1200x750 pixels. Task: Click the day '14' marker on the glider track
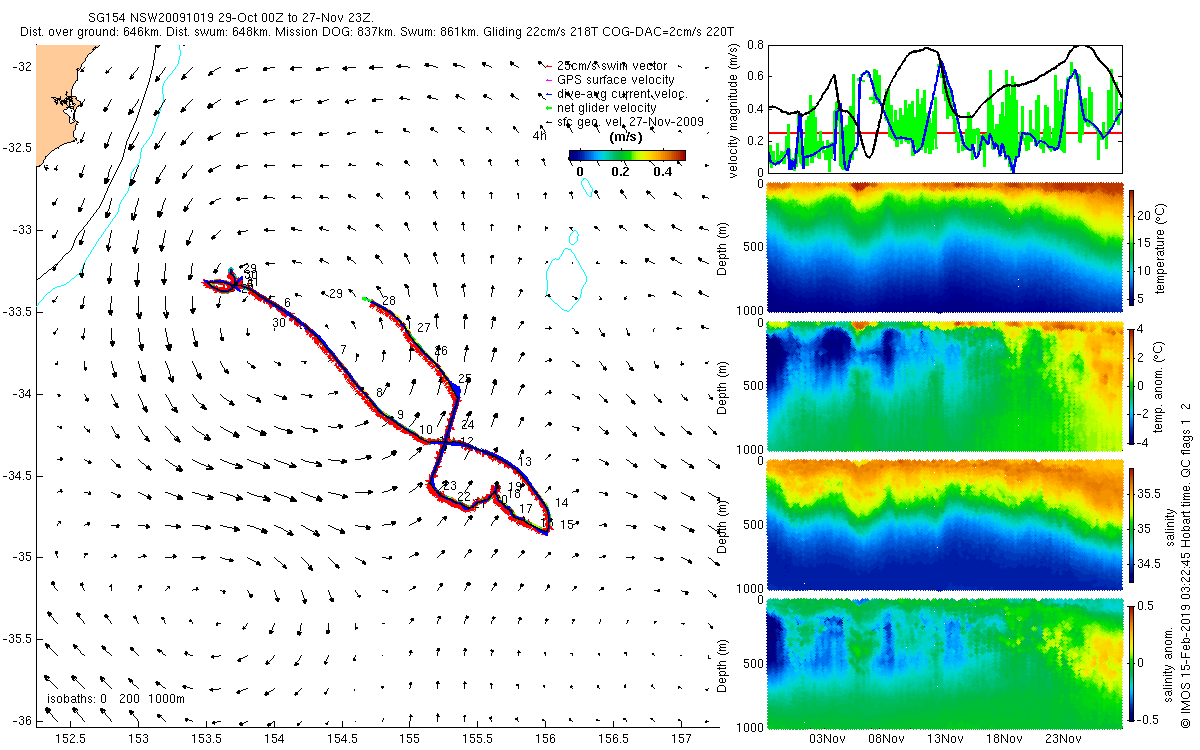tap(562, 503)
